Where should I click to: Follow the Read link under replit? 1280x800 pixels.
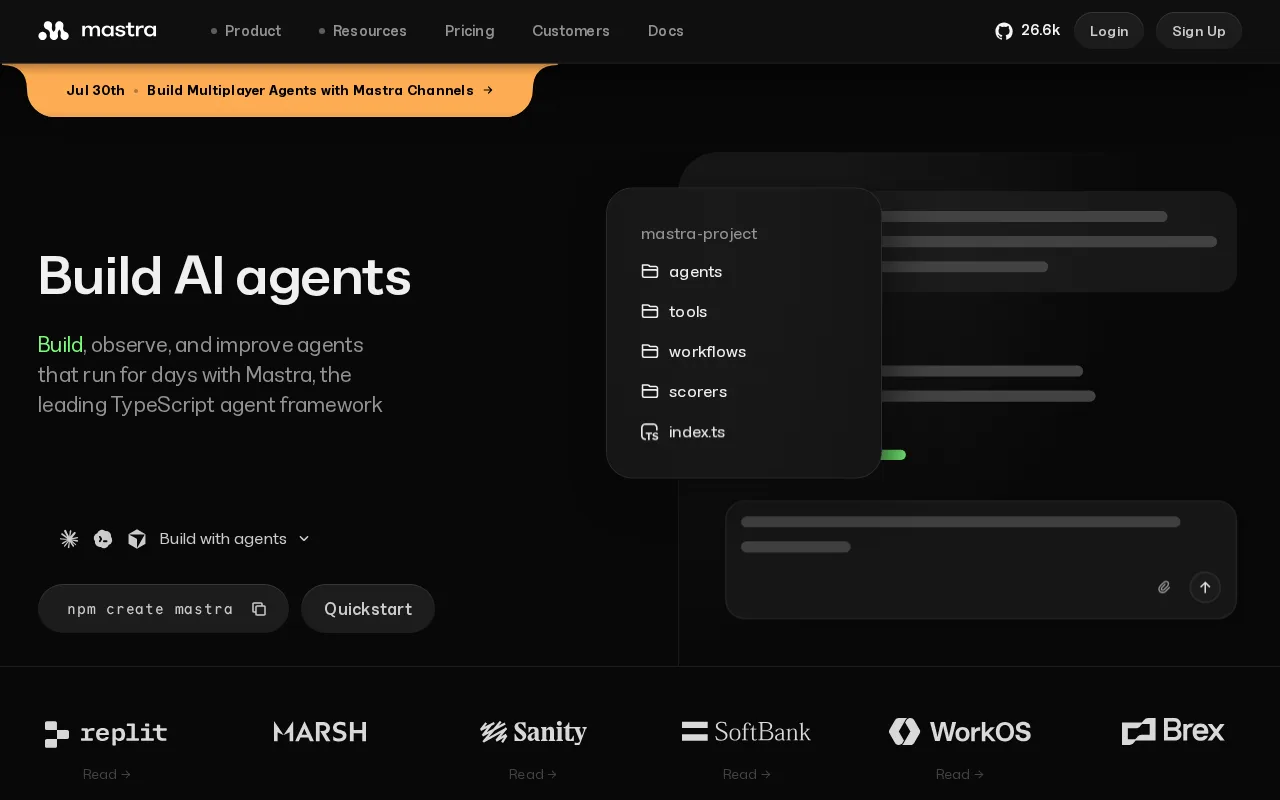106,774
